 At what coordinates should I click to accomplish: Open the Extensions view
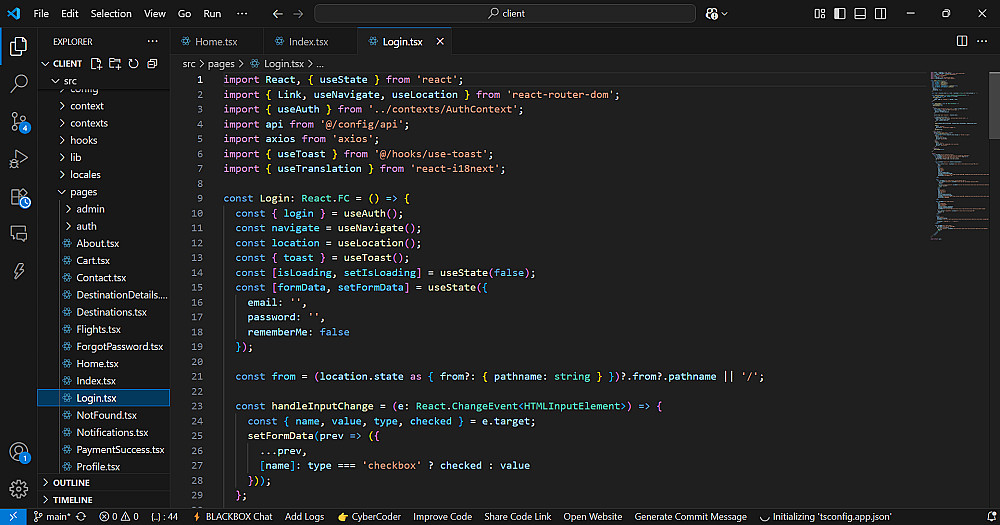tap(18, 196)
